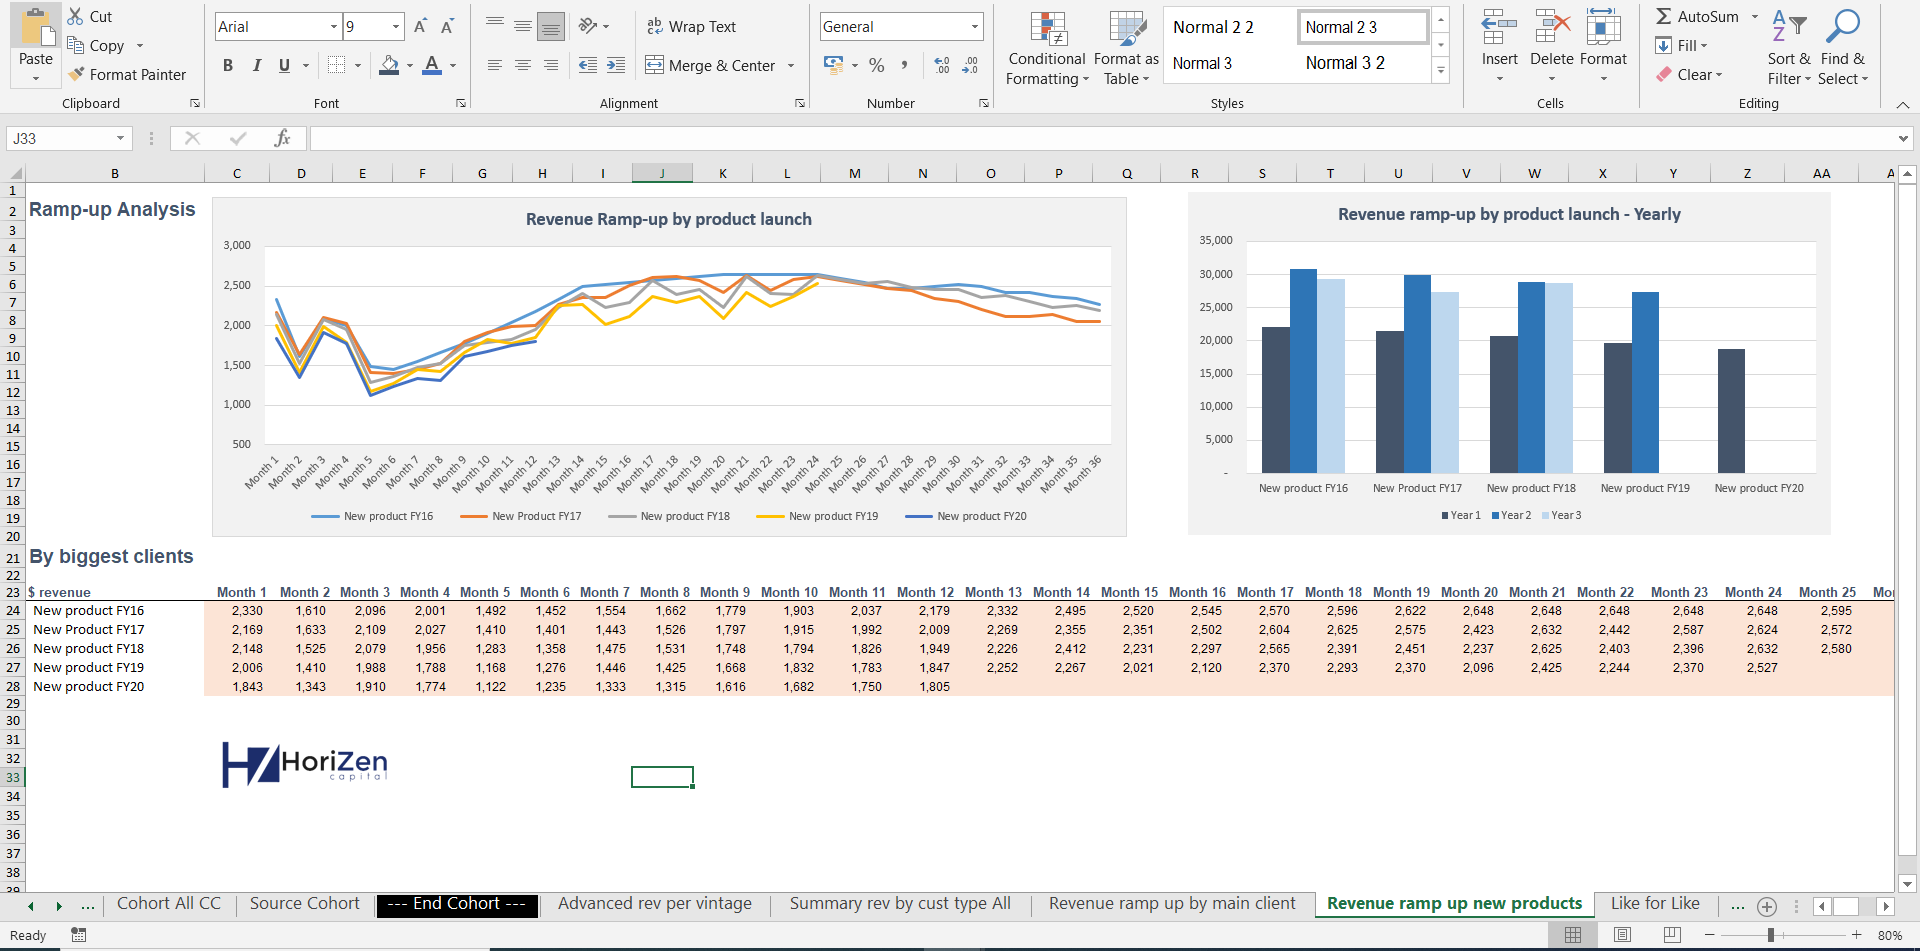The height and width of the screenshot is (951, 1920).
Task: Click inside the formula bar input
Action: 1101,138
